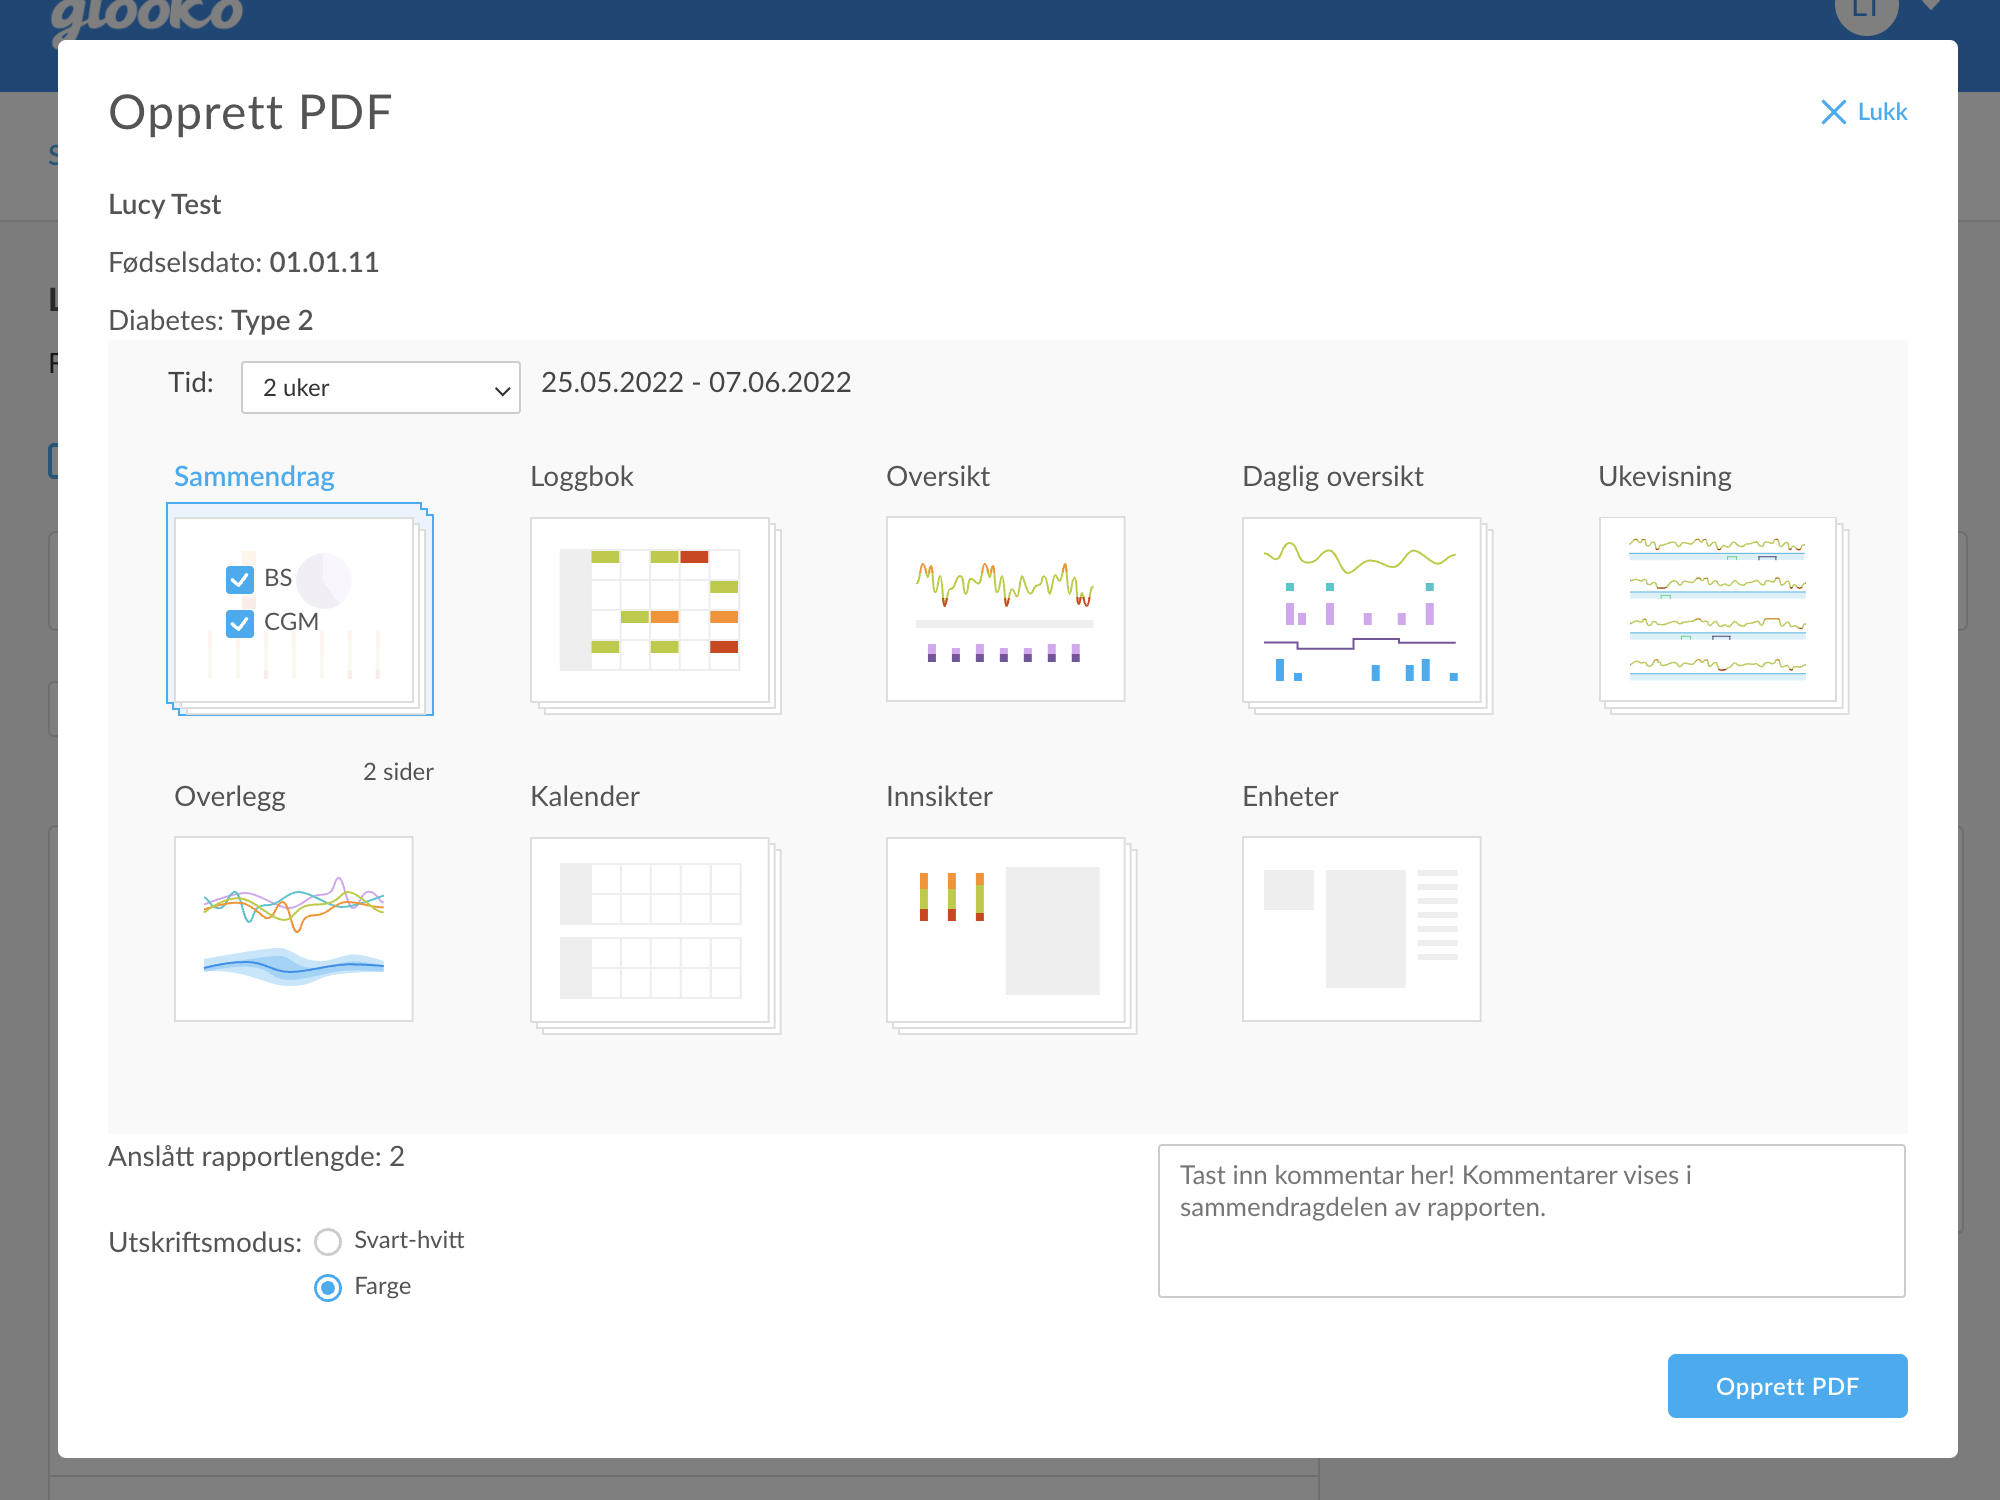This screenshot has height=1500, width=2000.
Task: Click the Daglig oversikt title label
Action: 1333,476
